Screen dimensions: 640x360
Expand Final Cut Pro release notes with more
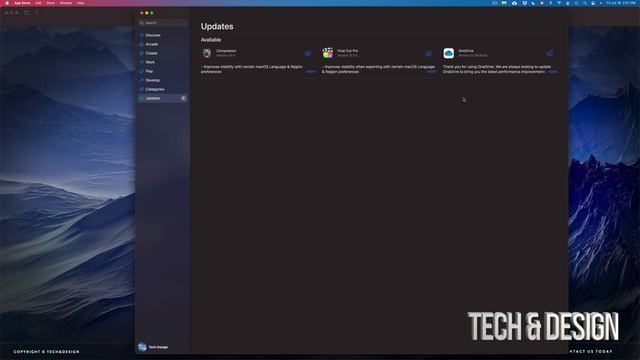431,72
